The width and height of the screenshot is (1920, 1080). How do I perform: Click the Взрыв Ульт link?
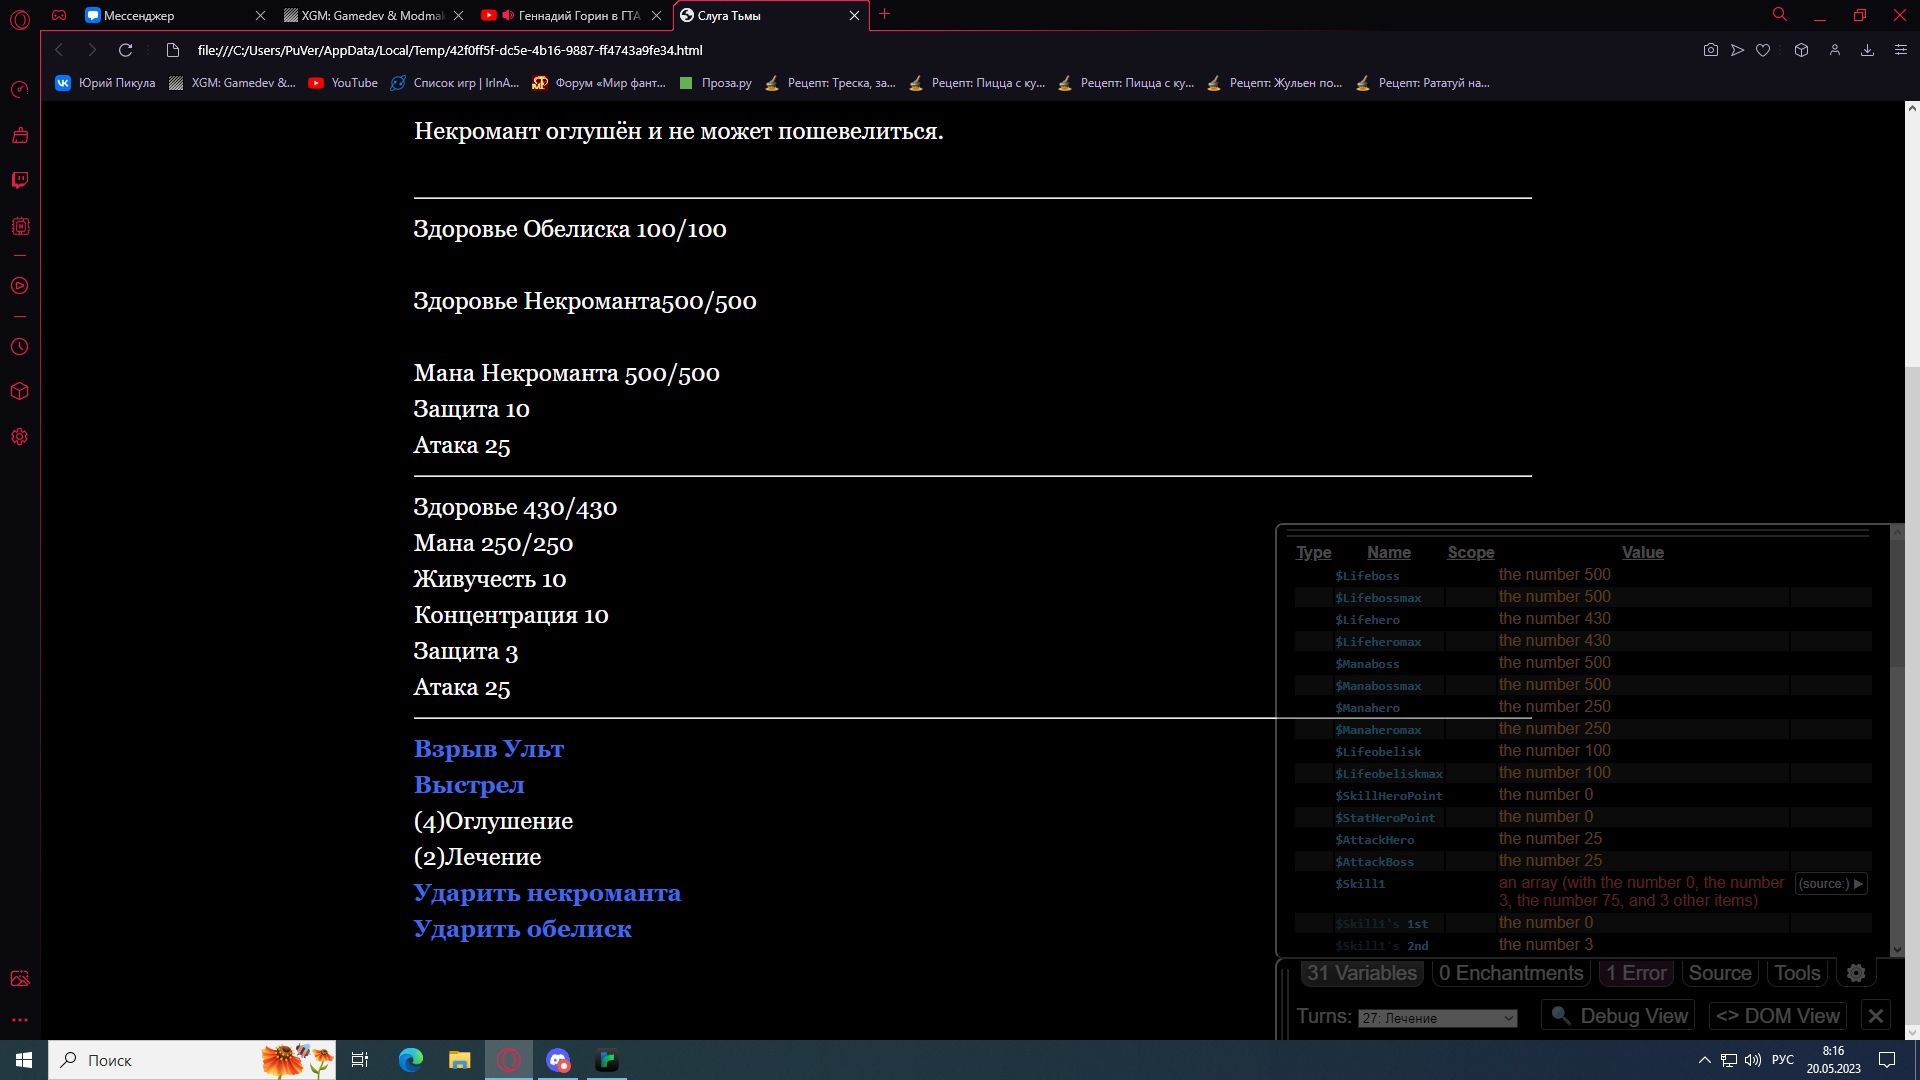pos(488,749)
